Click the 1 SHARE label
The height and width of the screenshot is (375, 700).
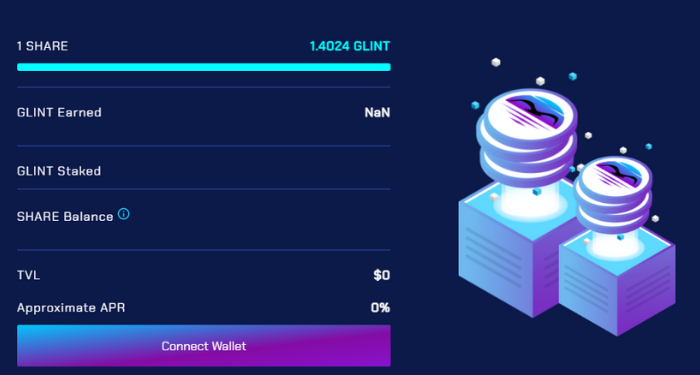pos(42,46)
